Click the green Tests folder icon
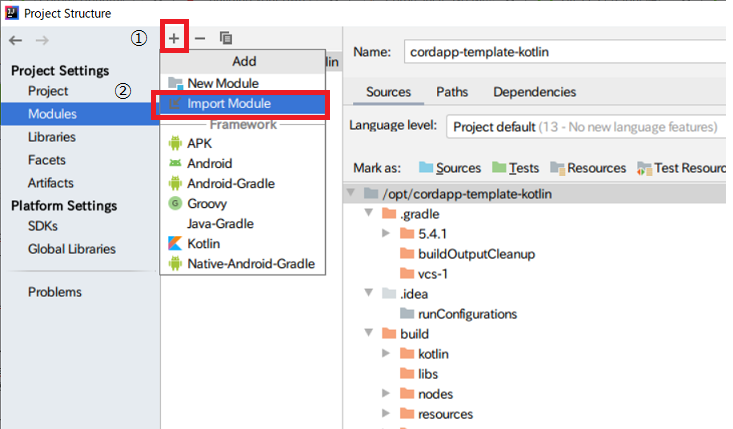733x429 pixels. click(499, 167)
